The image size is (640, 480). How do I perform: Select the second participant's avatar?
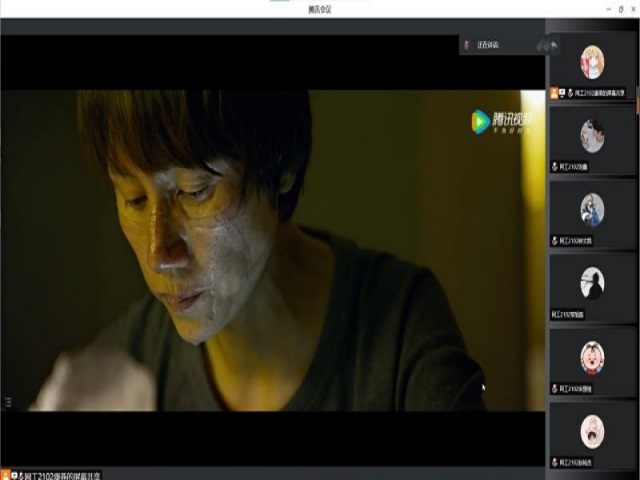click(x=592, y=136)
